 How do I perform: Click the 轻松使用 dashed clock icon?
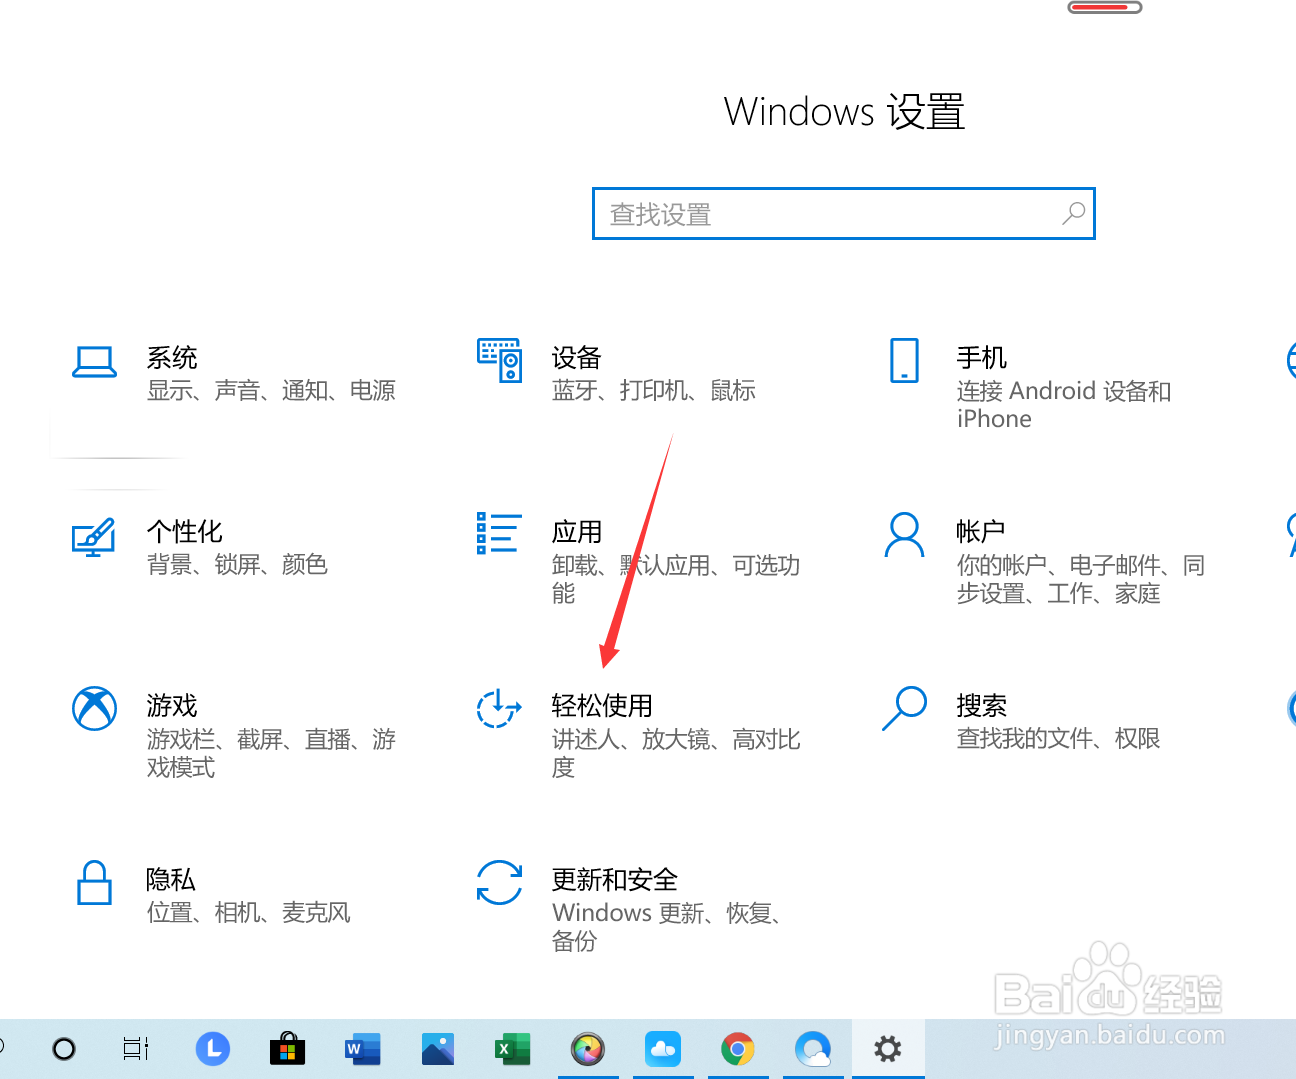coord(499,708)
